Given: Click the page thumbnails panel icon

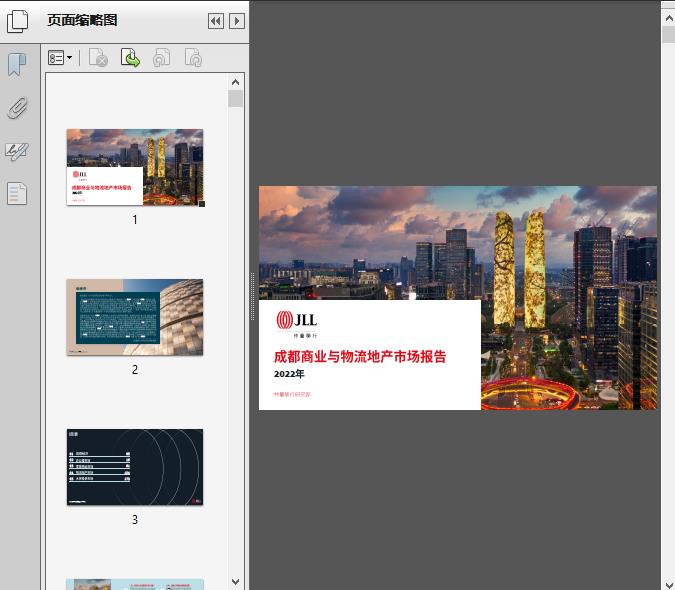Looking at the screenshot, I should 18,21.
